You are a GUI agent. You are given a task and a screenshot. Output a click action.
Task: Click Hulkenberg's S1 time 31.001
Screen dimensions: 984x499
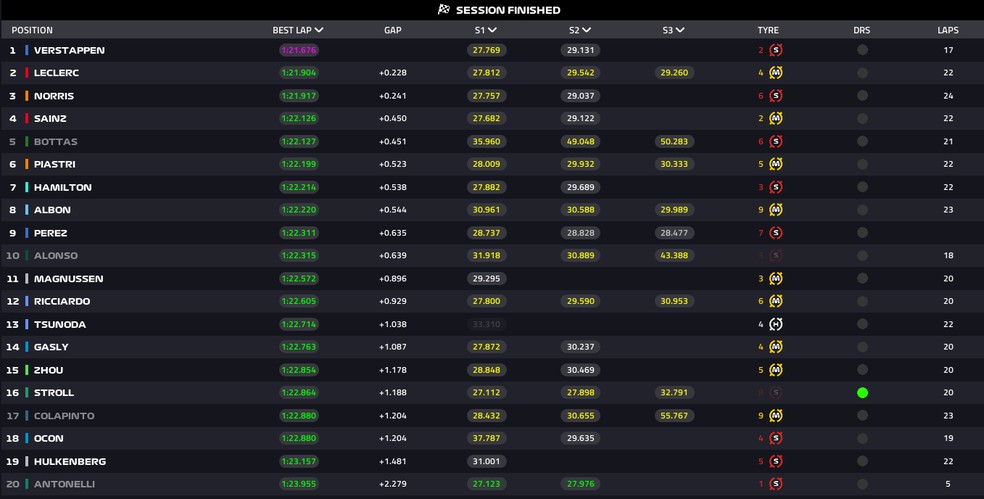coord(486,461)
